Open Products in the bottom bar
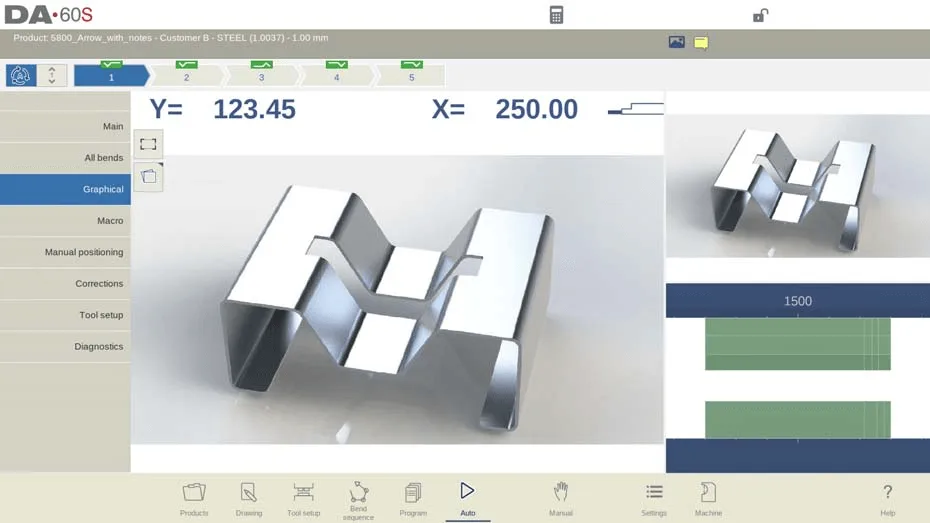The height and width of the screenshot is (523, 930). [x=194, y=499]
